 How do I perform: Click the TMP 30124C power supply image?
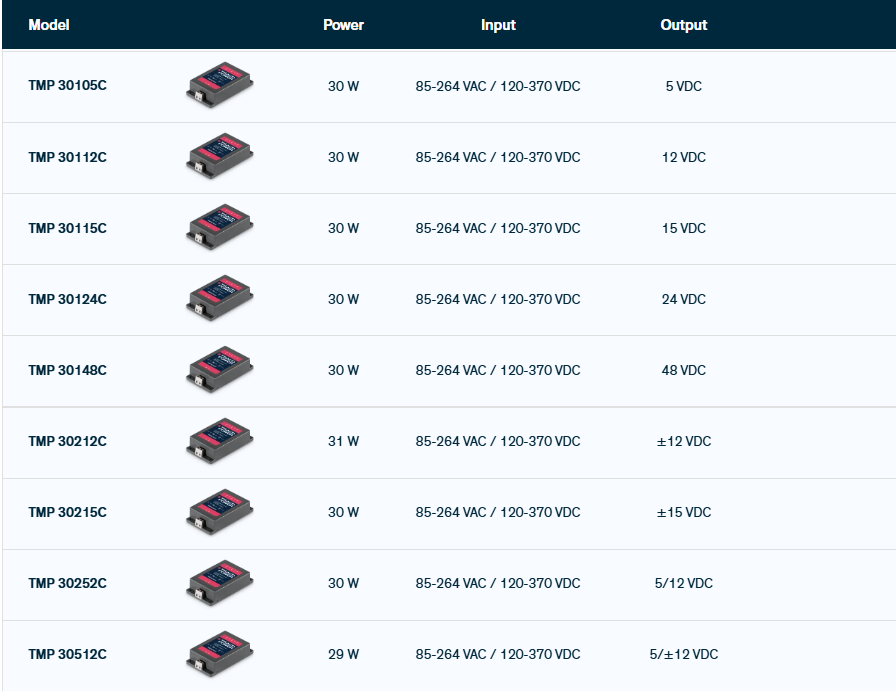click(219, 299)
